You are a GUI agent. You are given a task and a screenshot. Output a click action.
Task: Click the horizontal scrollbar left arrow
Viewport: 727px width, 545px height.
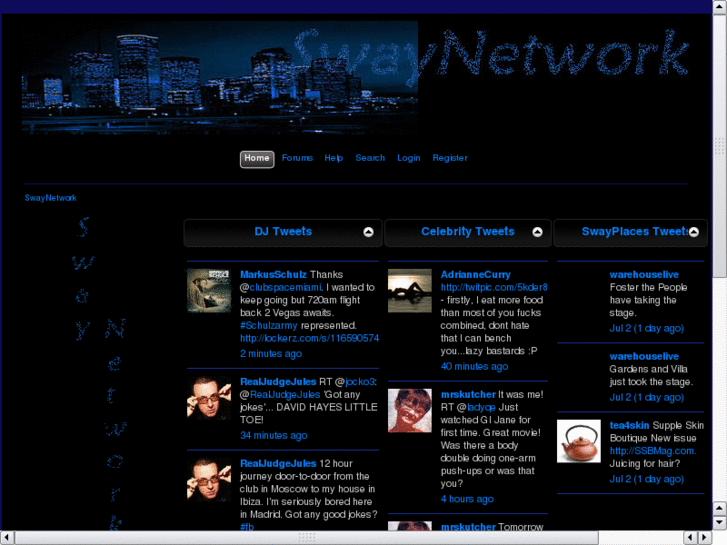pos(7,538)
